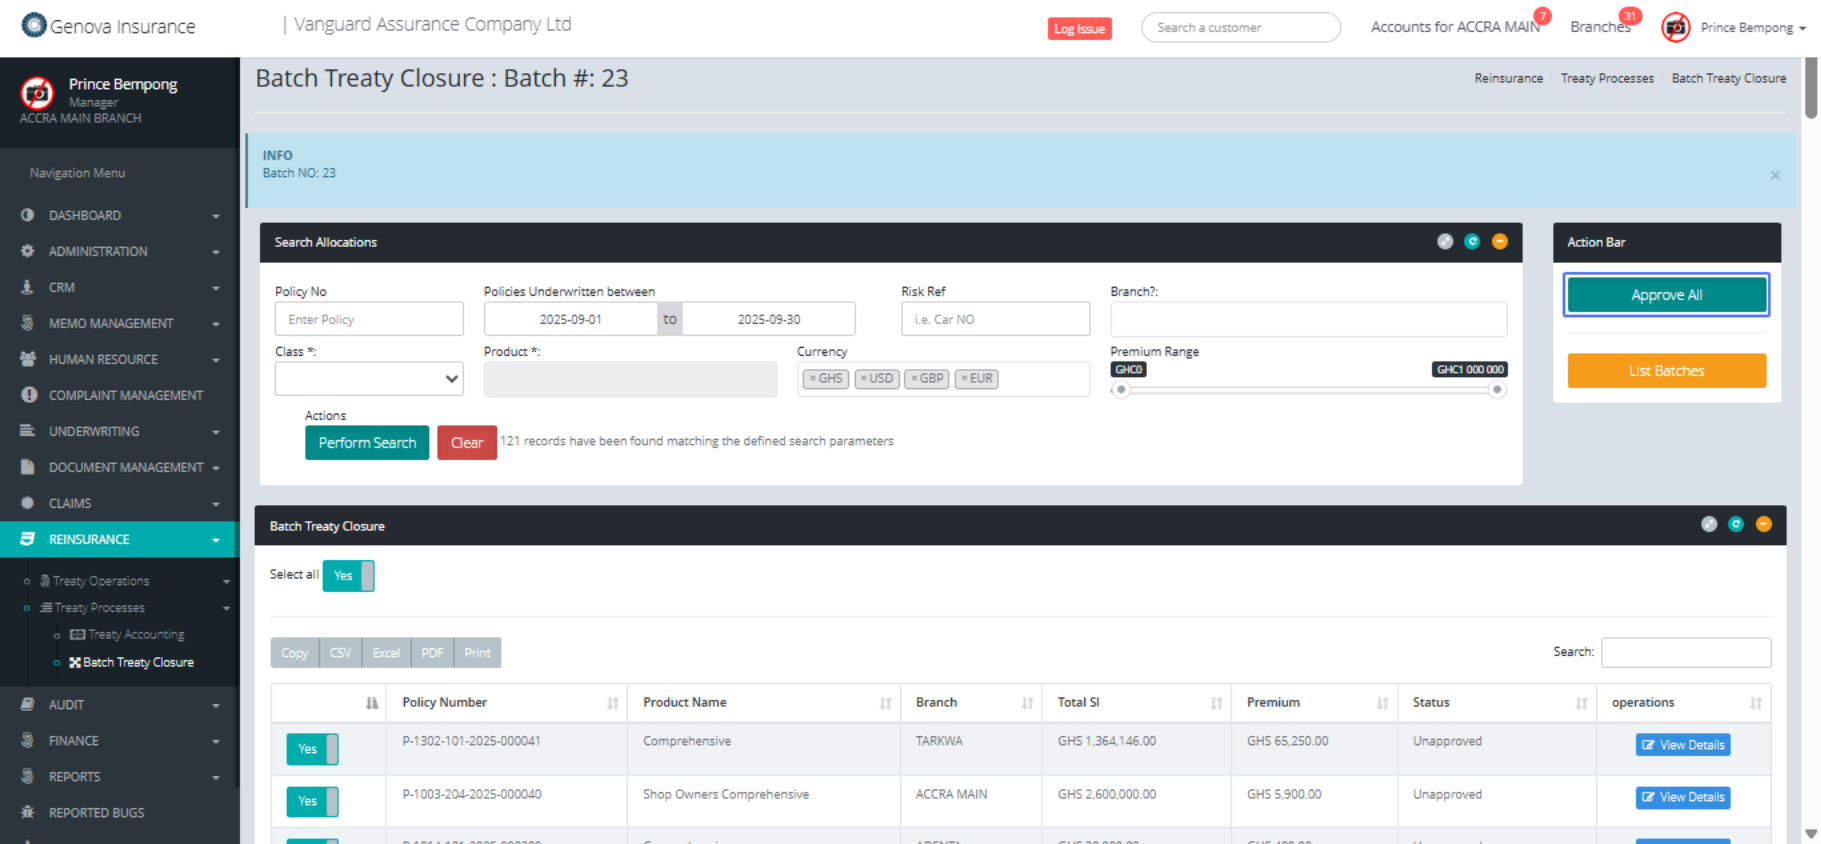
Task: Toggle Yes switch for policy P-1003-204-2025-000040
Action: [x=312, y=801]
